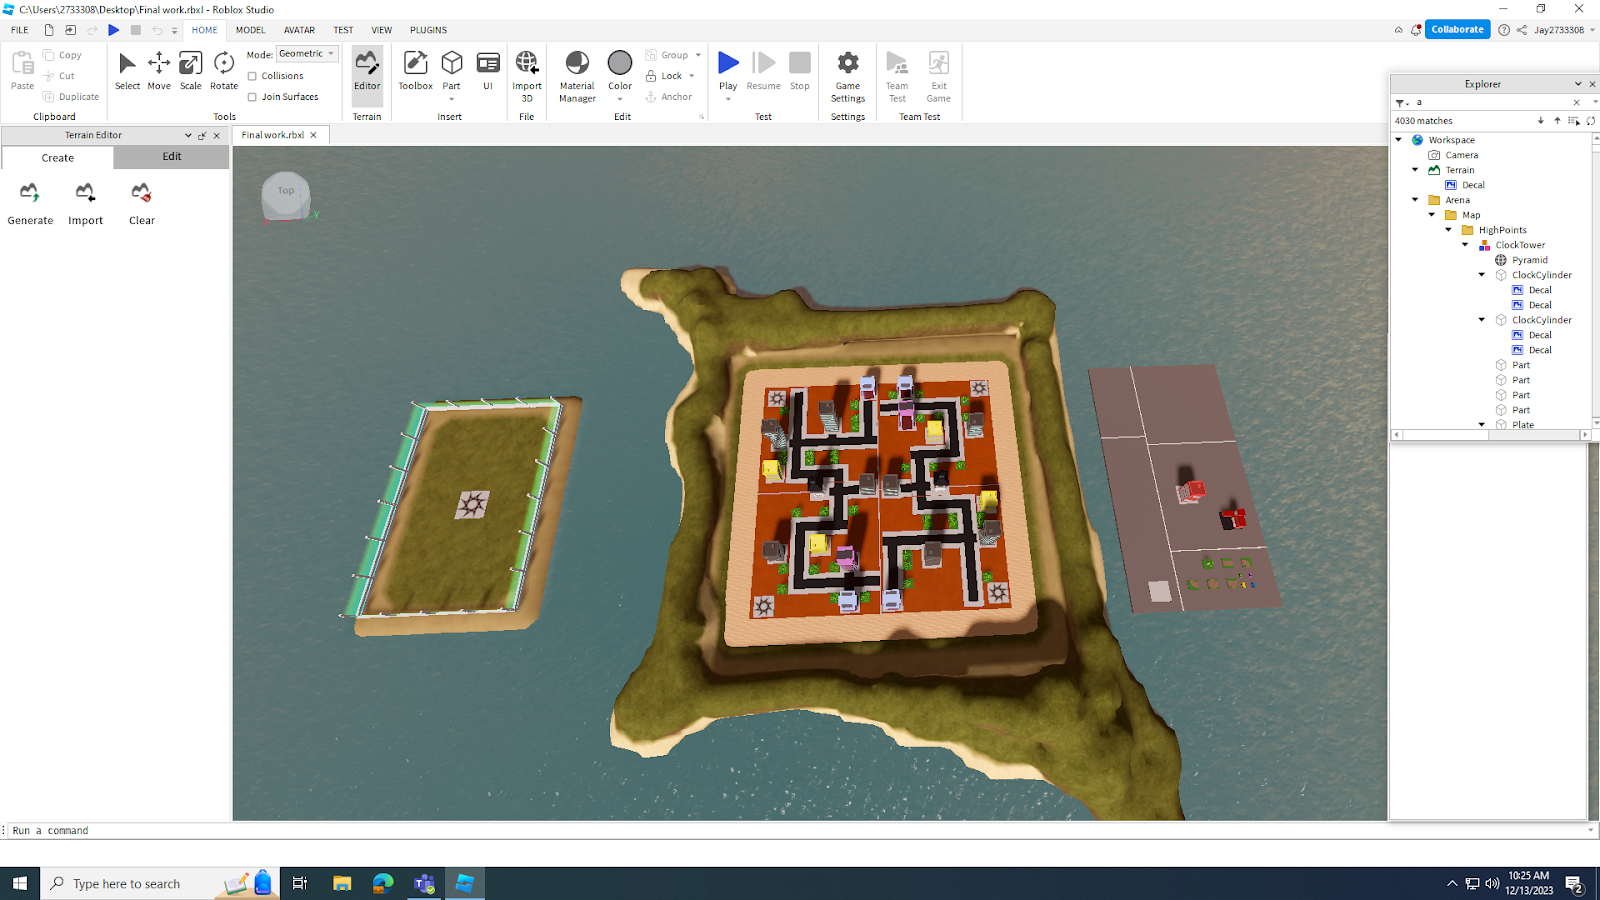Go to next search match arrow in Explorer
The width and height of the screenshot is (1600, 900).
coord(1540,121)
